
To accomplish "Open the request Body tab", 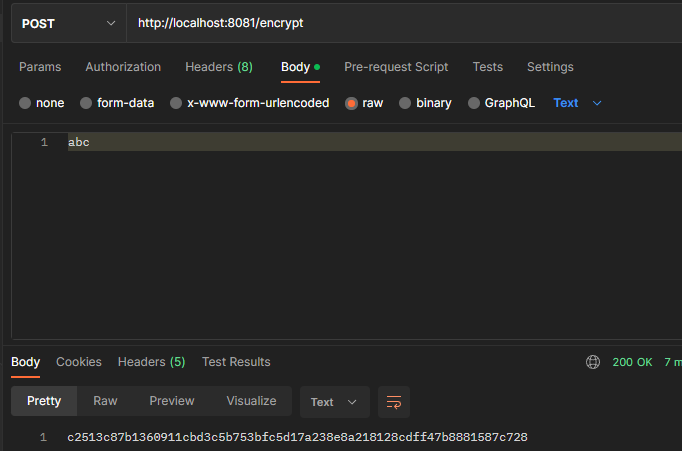I will (300, 67).
